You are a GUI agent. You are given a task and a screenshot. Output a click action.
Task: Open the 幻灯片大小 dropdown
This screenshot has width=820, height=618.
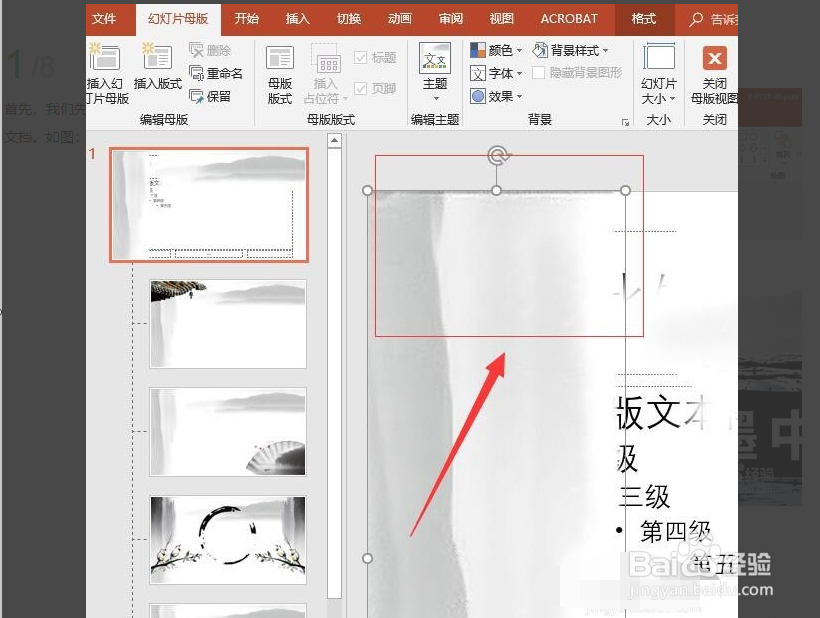[658, 74]
